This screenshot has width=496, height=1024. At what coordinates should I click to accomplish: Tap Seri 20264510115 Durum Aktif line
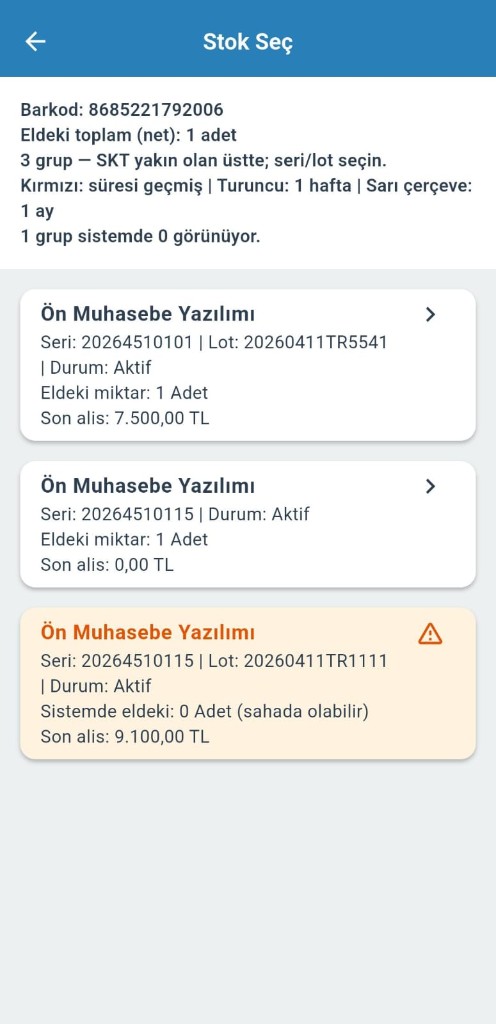click(x=175, y=515)
